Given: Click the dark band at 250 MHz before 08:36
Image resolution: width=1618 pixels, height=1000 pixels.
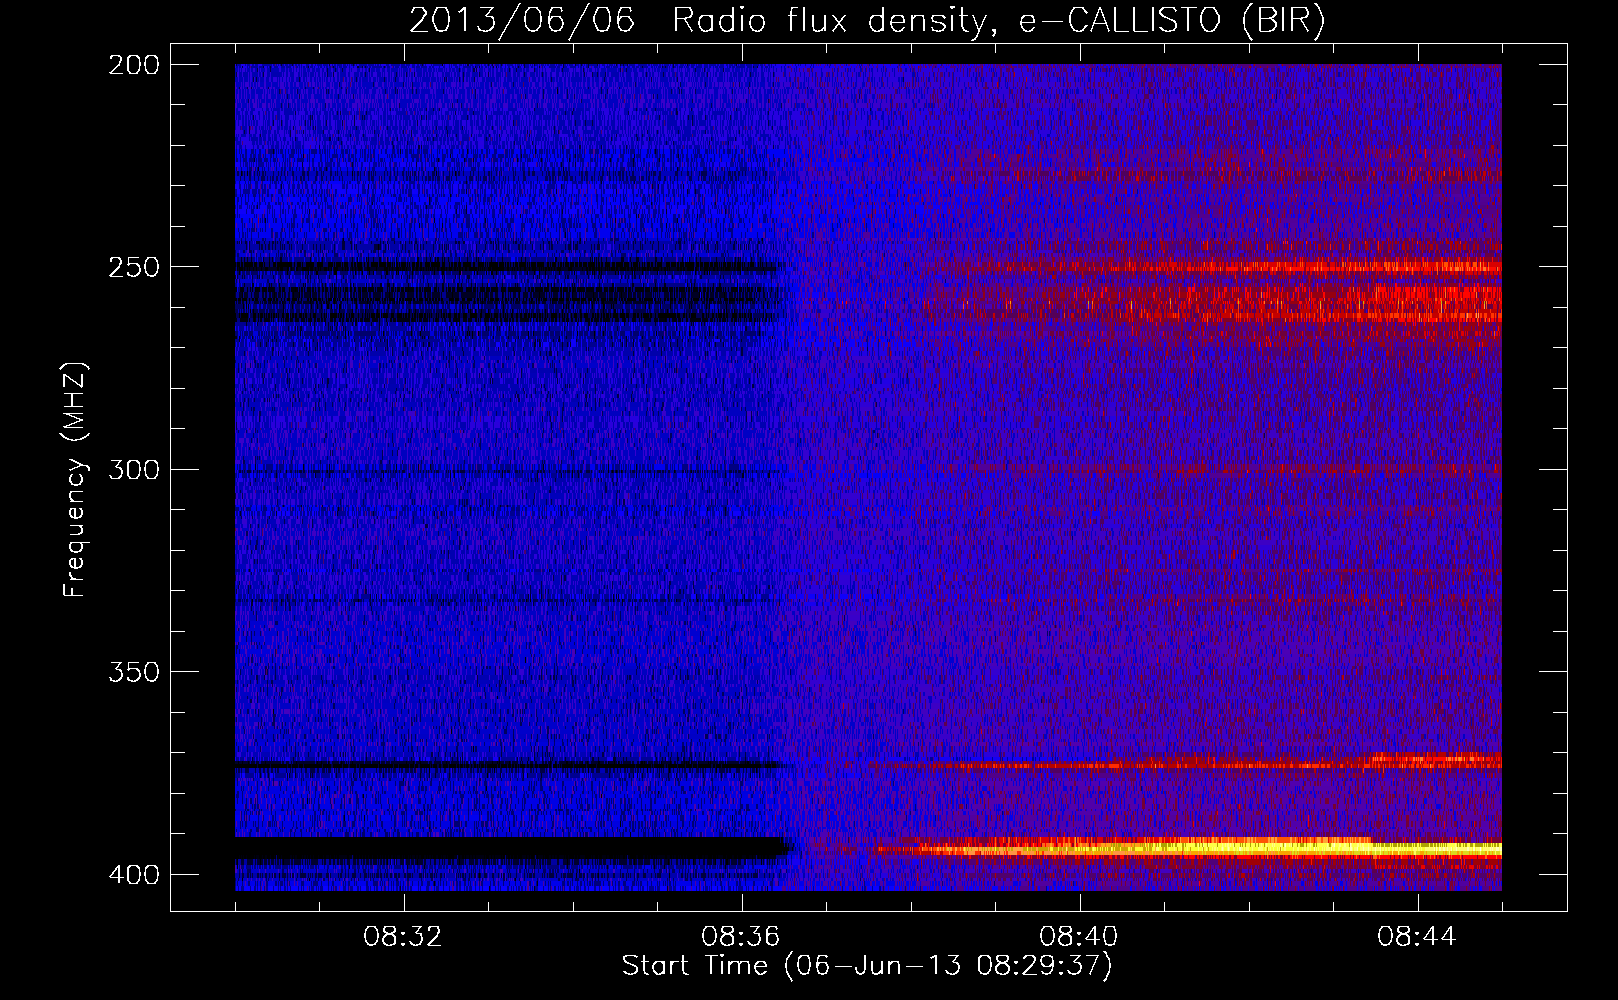Looking at the screenshot, I should [507, 267].
